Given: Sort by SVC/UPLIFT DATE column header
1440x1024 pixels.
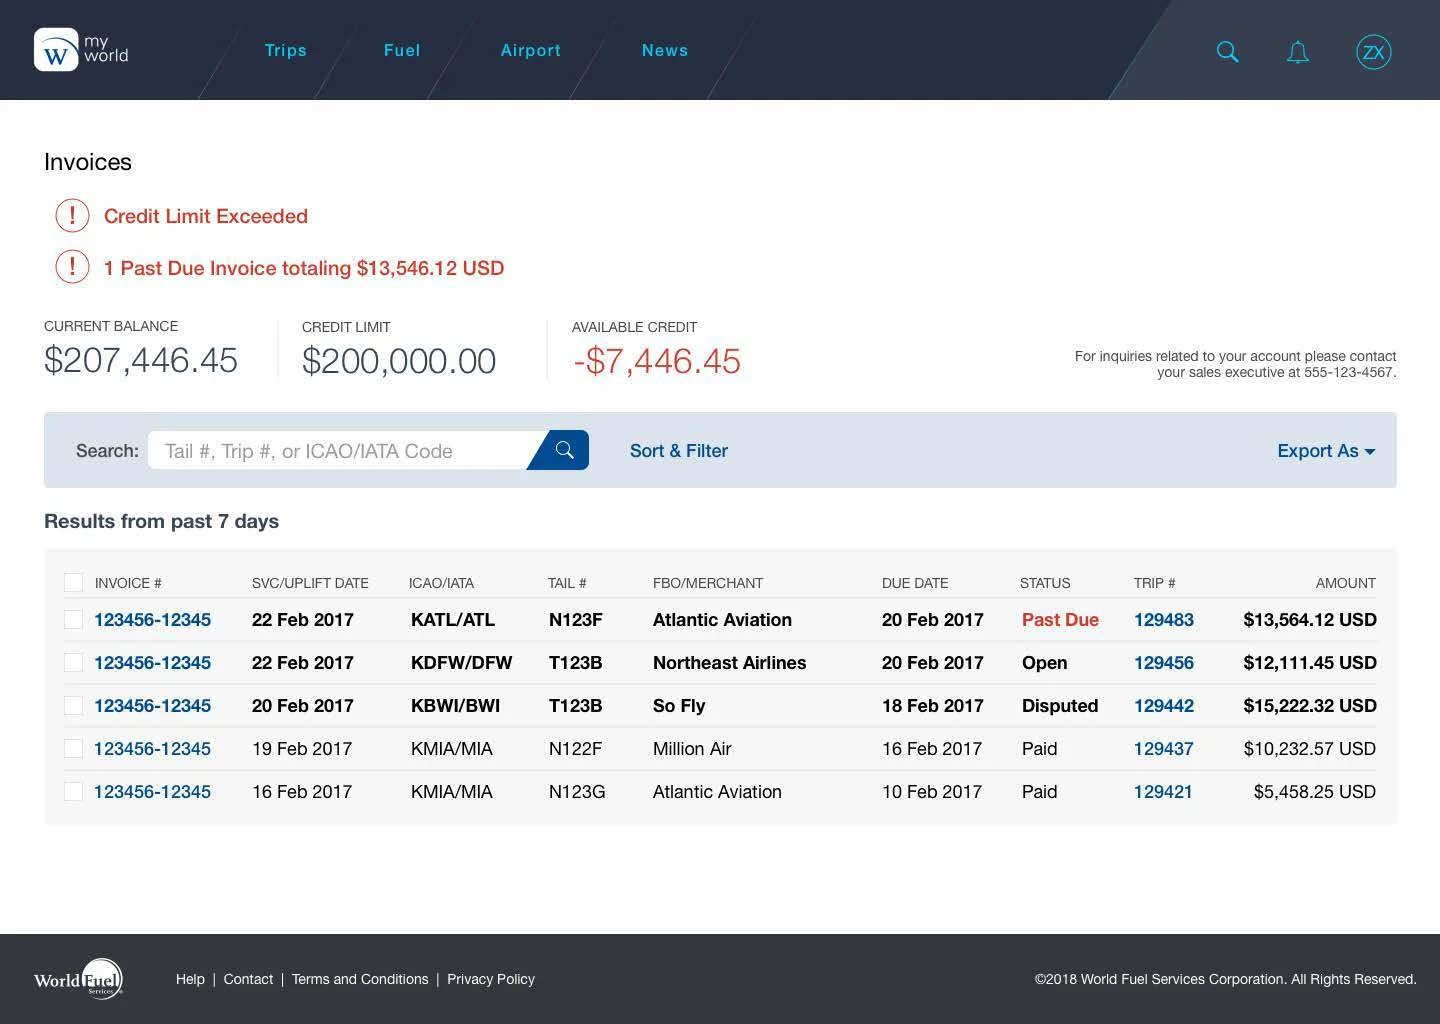Looking at the screenshot, I should pyautogui.click(x=310, y=583).
